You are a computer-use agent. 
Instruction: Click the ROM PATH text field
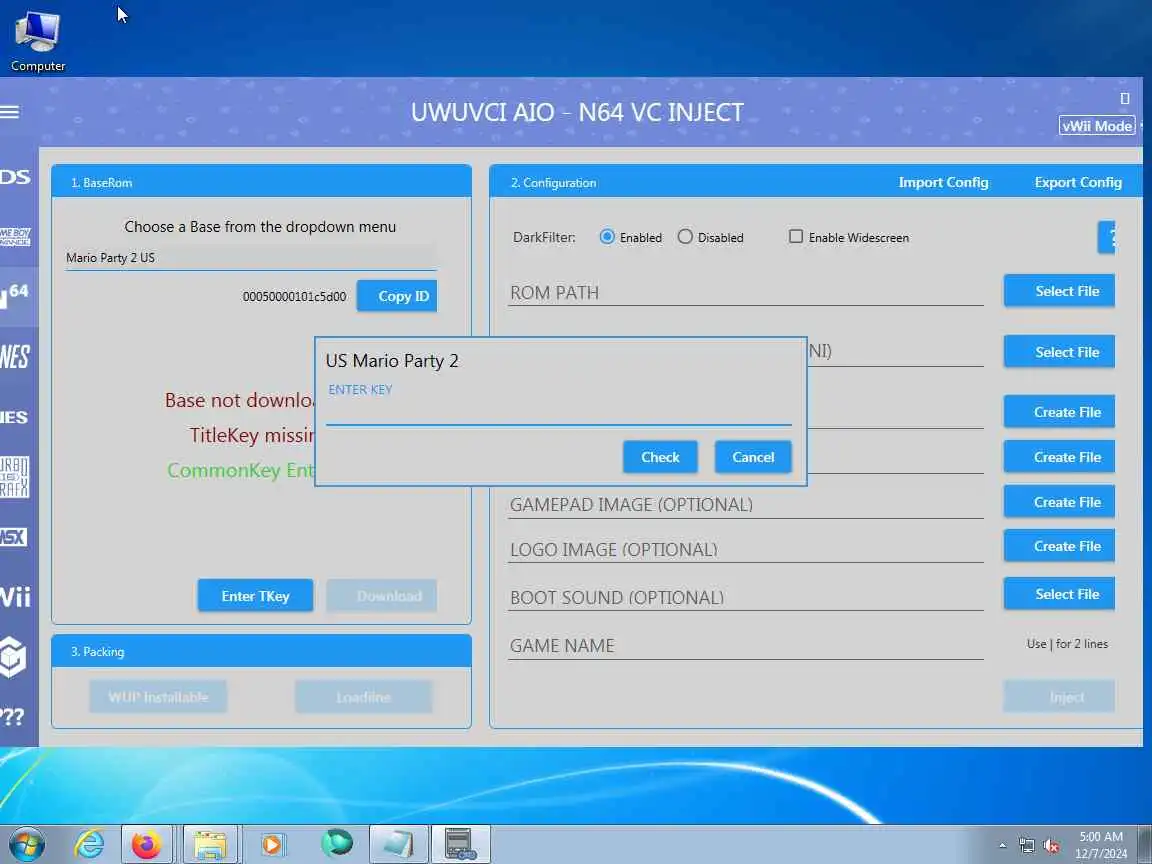(x=746, y=292)
